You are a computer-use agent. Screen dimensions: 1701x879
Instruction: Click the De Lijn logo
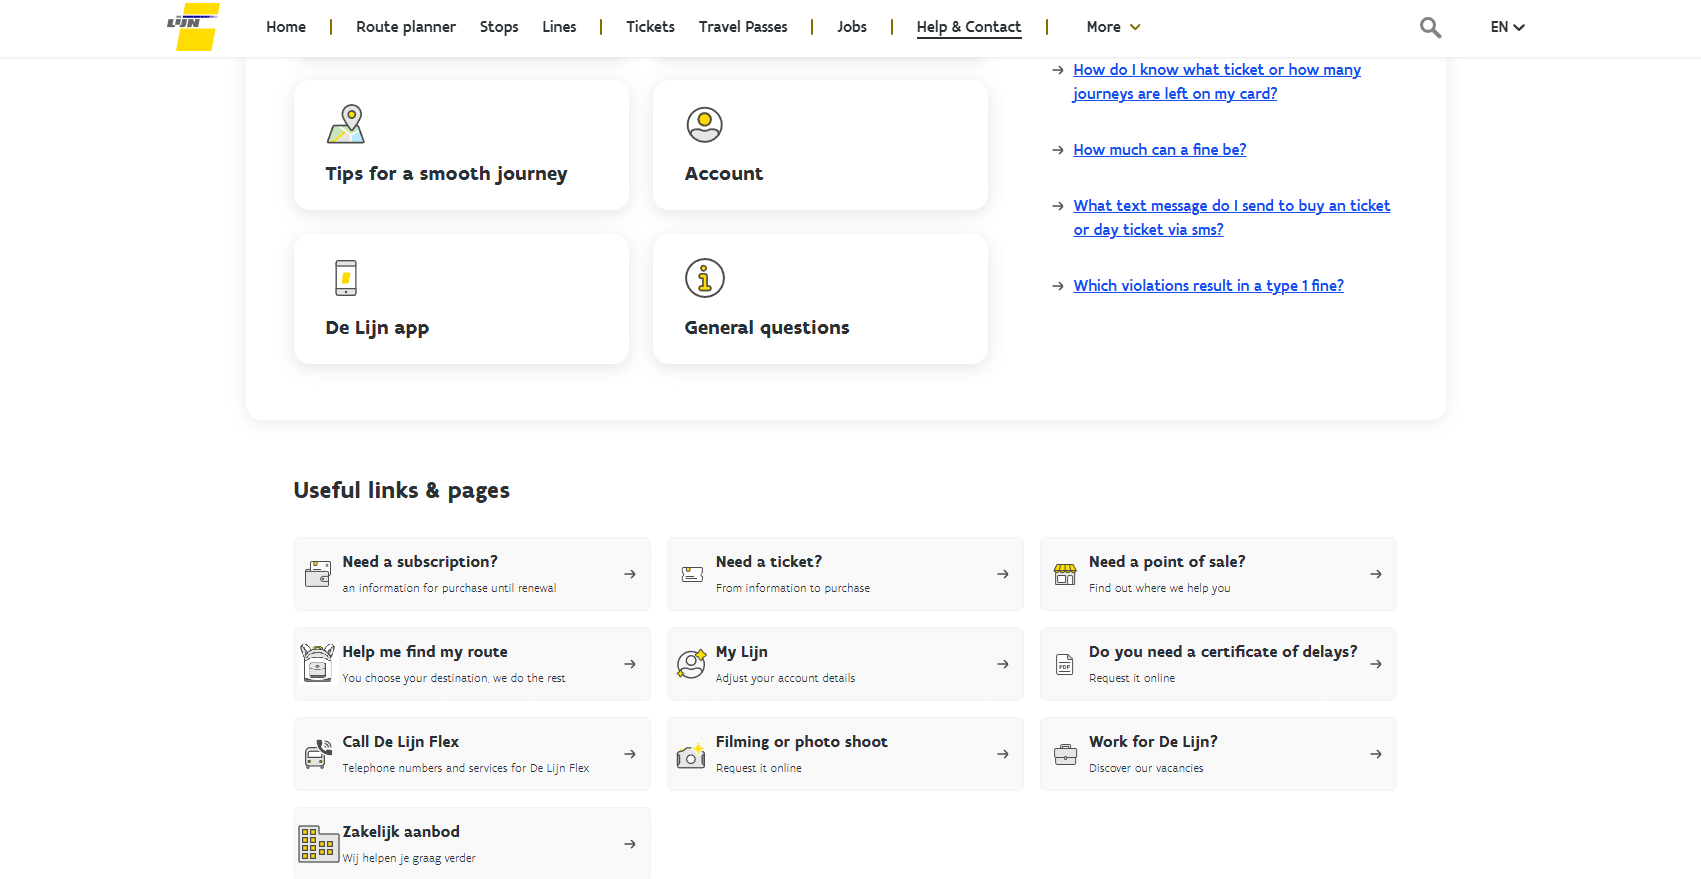coord(193,27)
